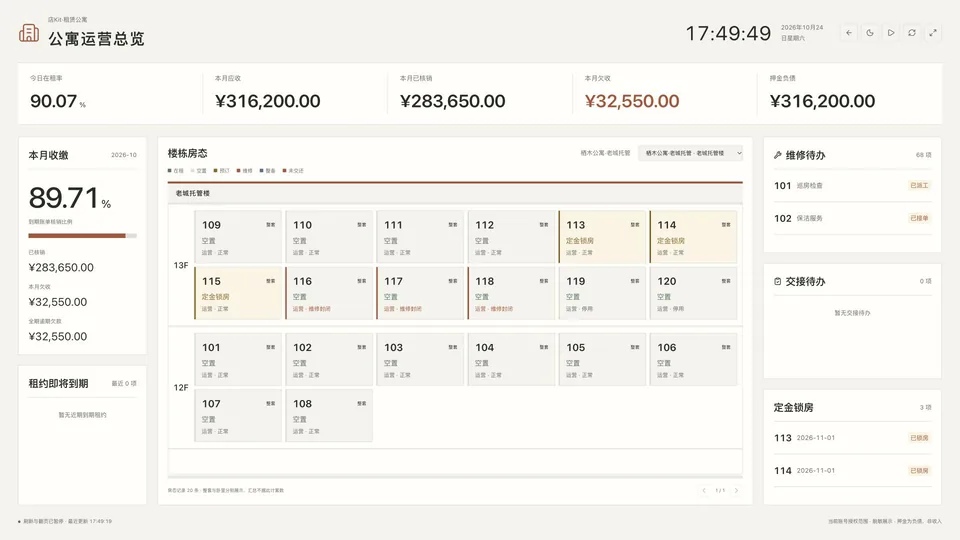Click the 89.71% collection rate value
960x540 pixels.
(x=70, y=198)
